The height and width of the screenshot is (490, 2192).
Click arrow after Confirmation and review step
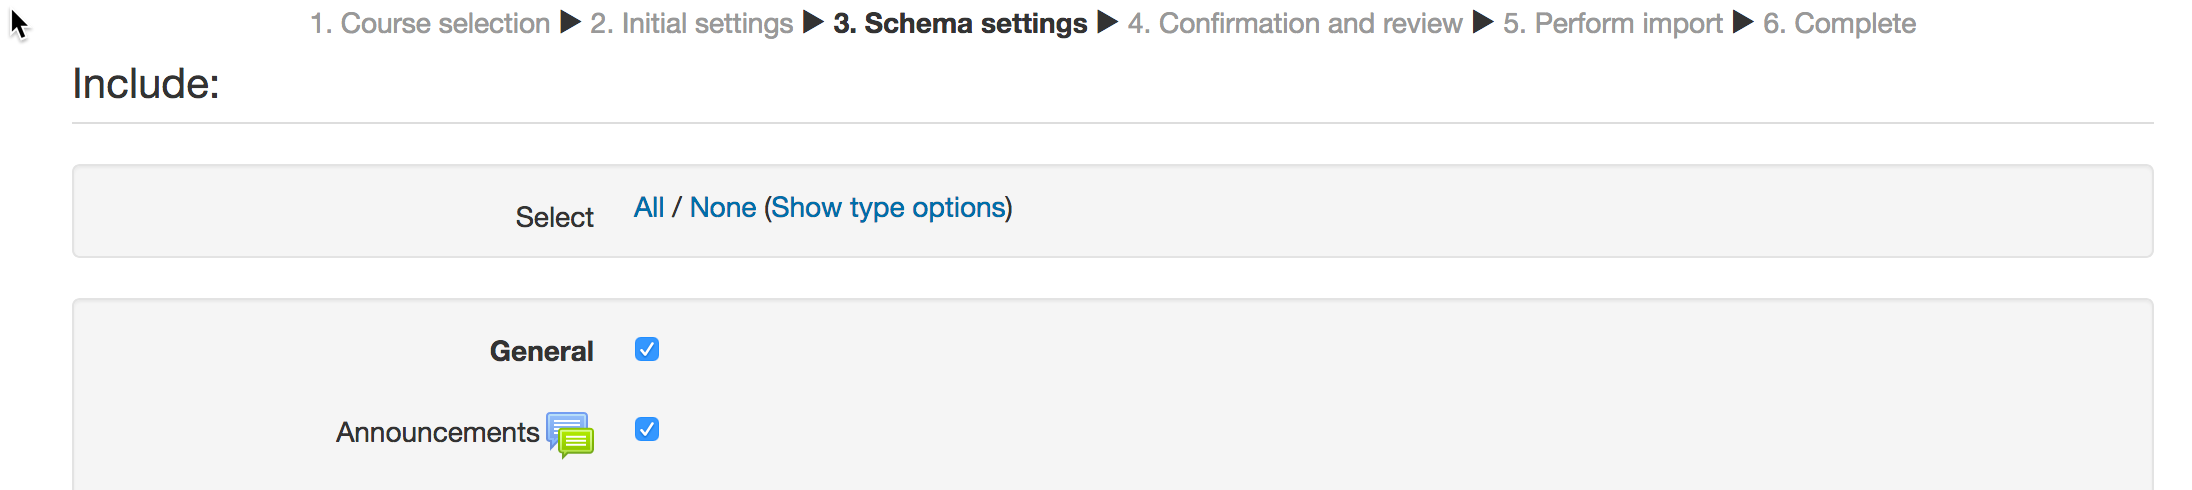pyautogui.click(x=1483, y=22)
